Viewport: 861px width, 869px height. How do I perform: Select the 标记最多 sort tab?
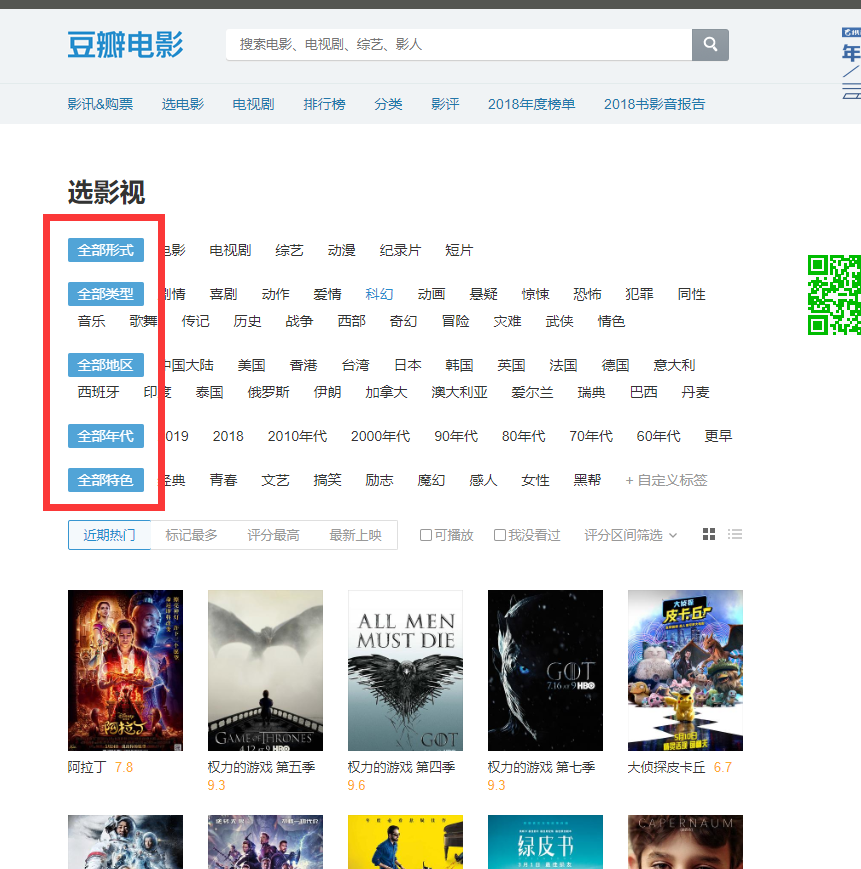click(191, 535)
